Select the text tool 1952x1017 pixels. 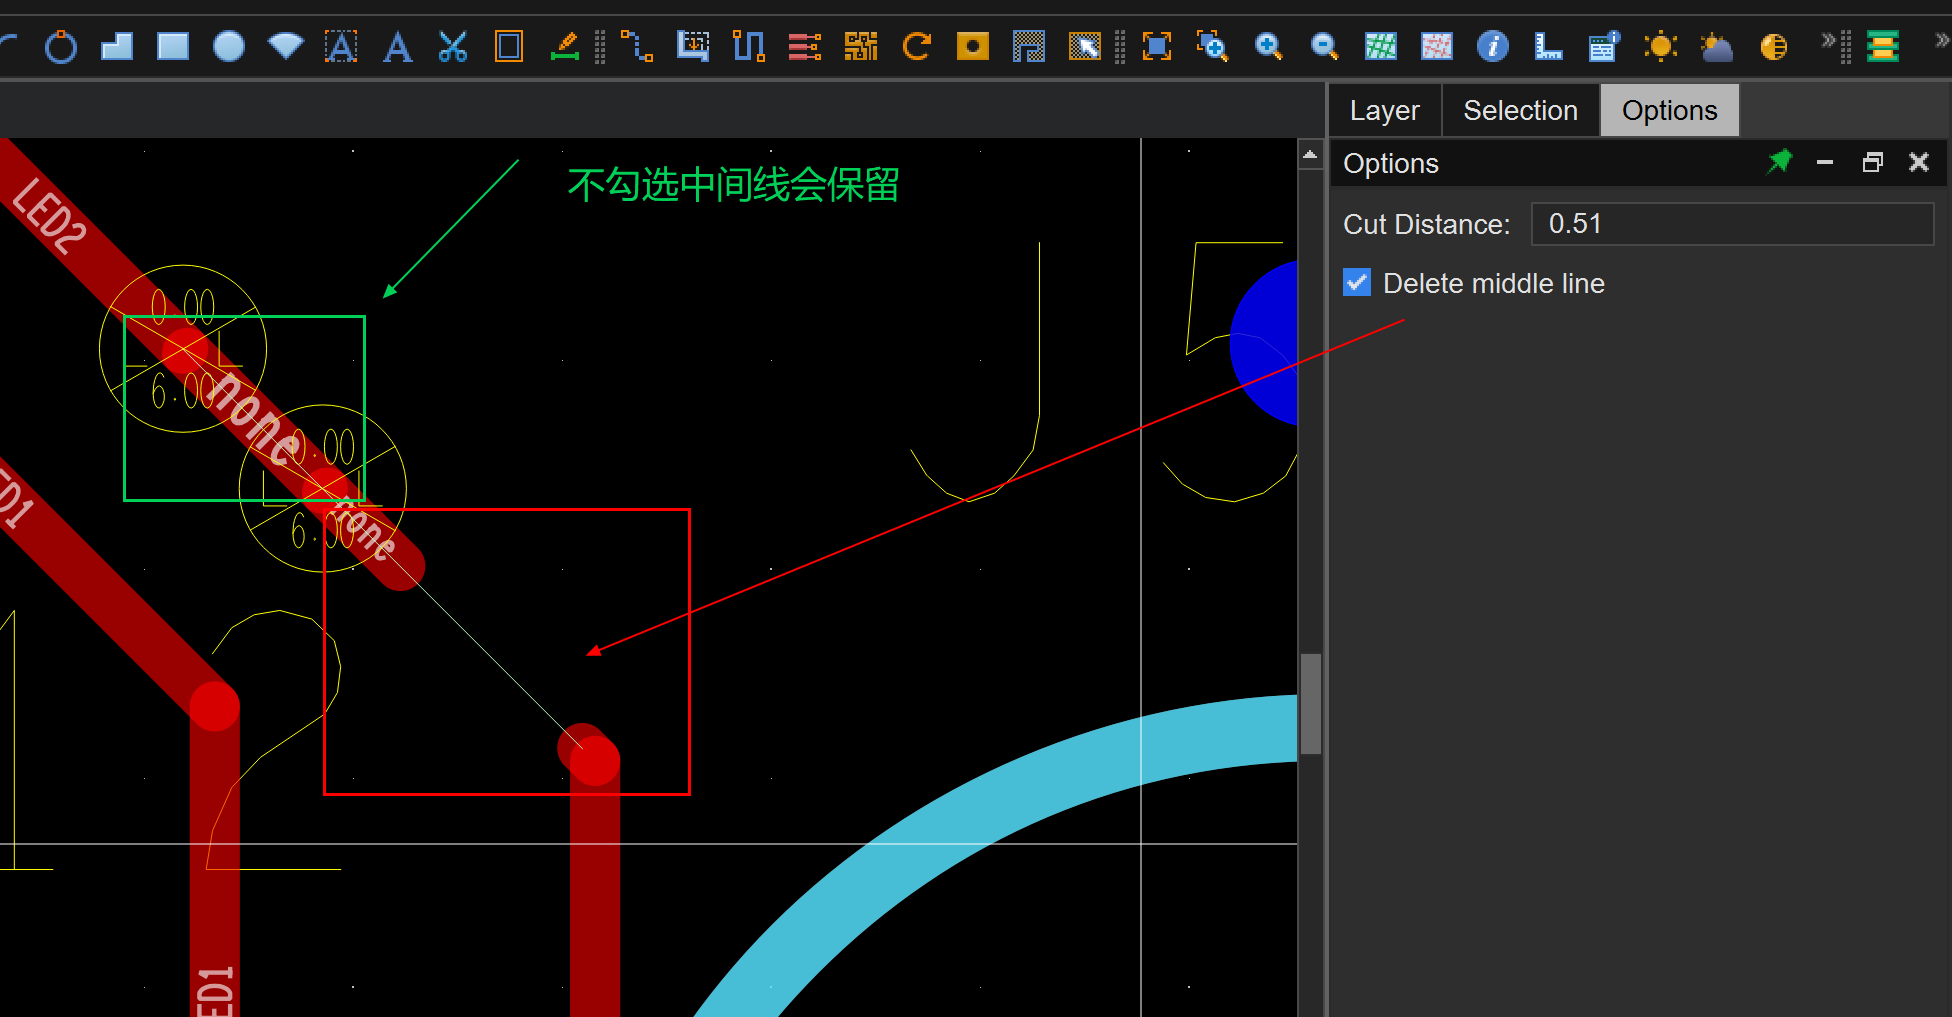tap(397, 46)
